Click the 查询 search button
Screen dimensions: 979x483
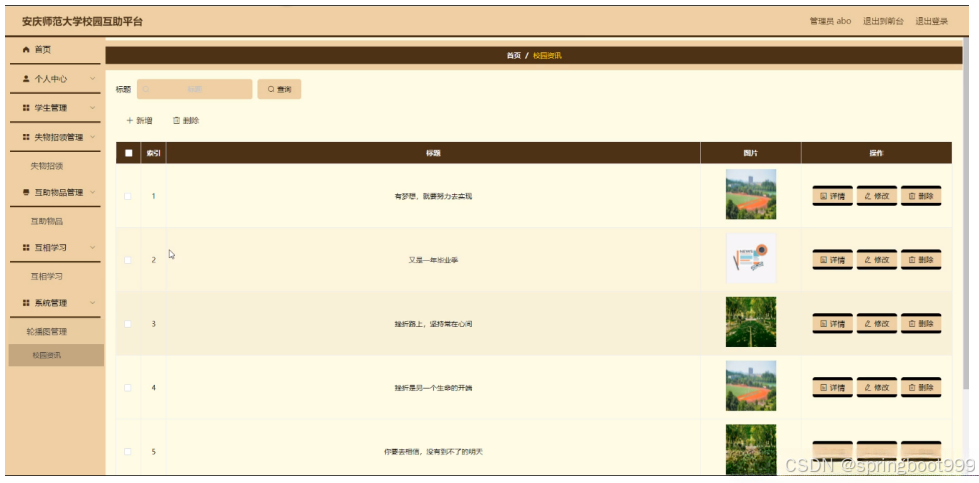pyautogui.click(x=279, y=89)
